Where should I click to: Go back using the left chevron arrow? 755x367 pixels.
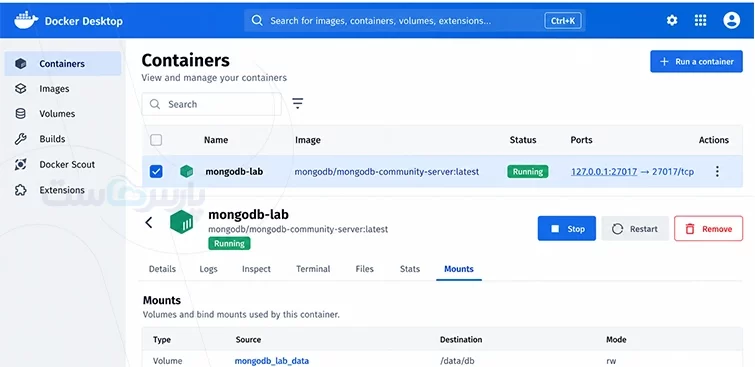(149, 223)
